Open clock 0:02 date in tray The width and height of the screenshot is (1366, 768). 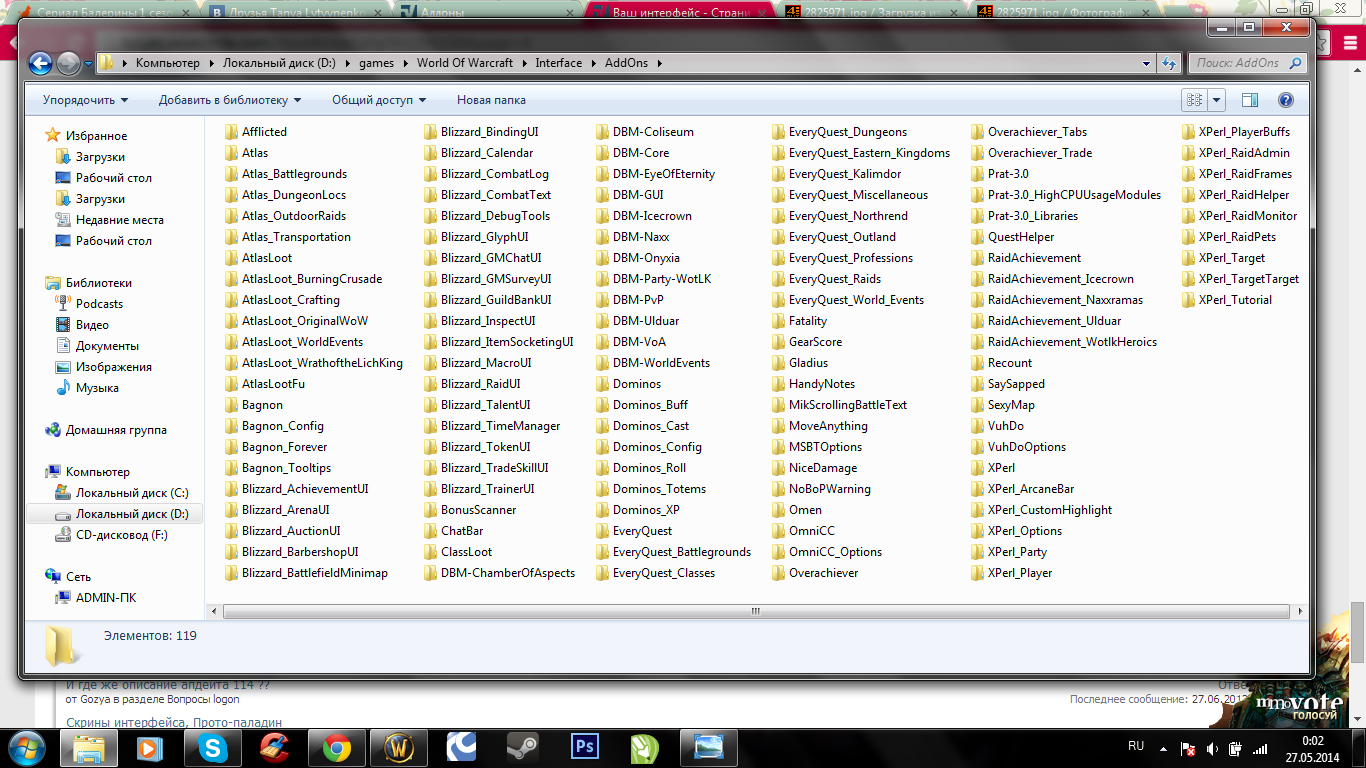tap(1312, 748)
